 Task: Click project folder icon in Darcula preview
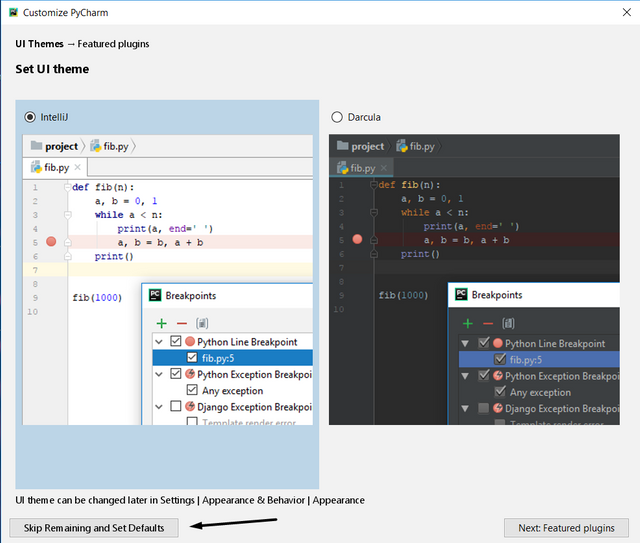(x=343, y=145)
